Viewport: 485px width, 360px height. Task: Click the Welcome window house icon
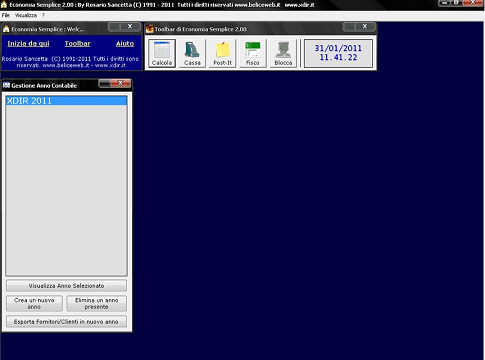(x=6, y=29)
